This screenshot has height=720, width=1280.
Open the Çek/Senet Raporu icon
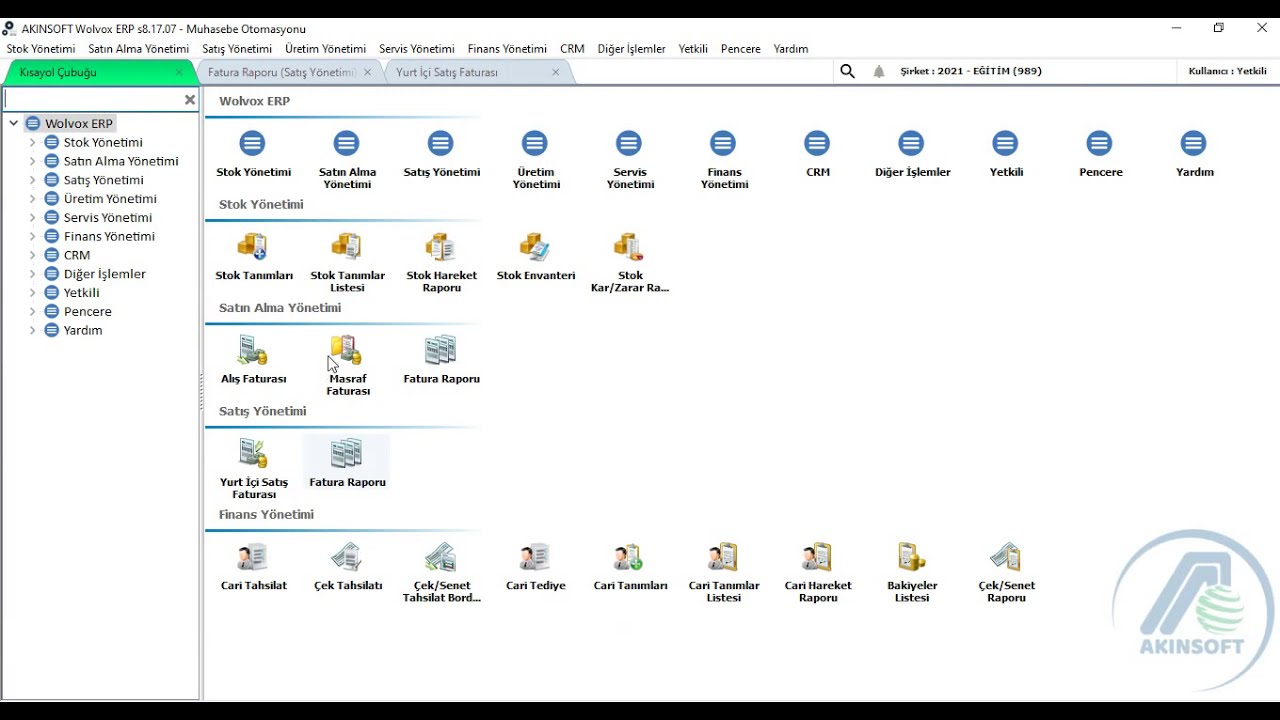click(x=1005, y=557)
